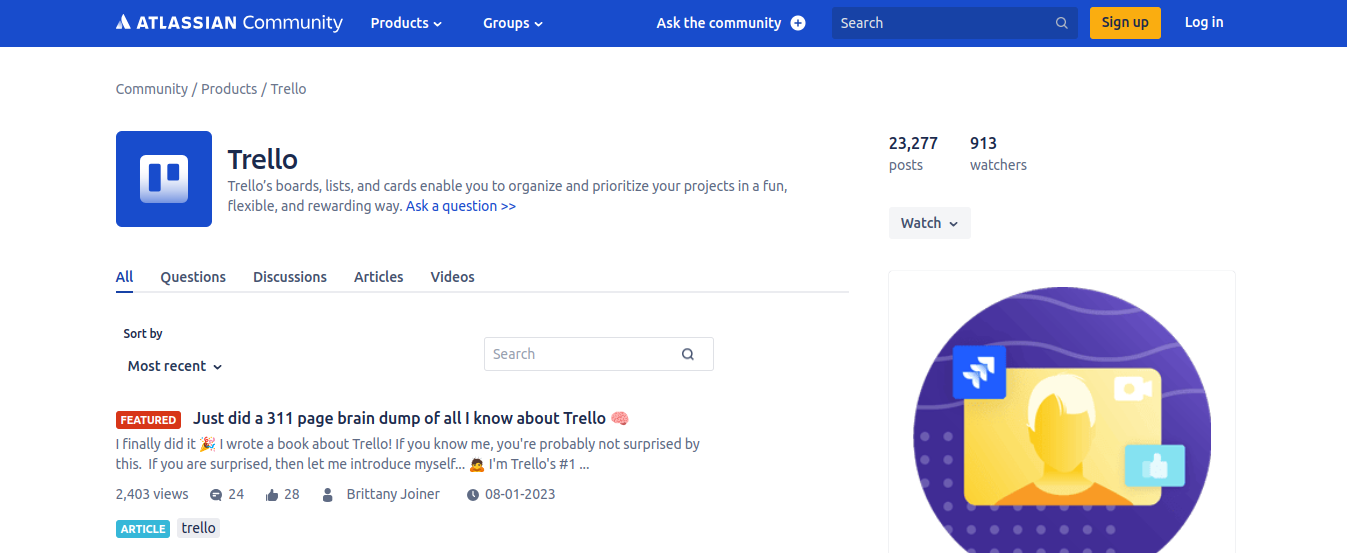Click the plus icon beside Ask the community

(798, 23)
